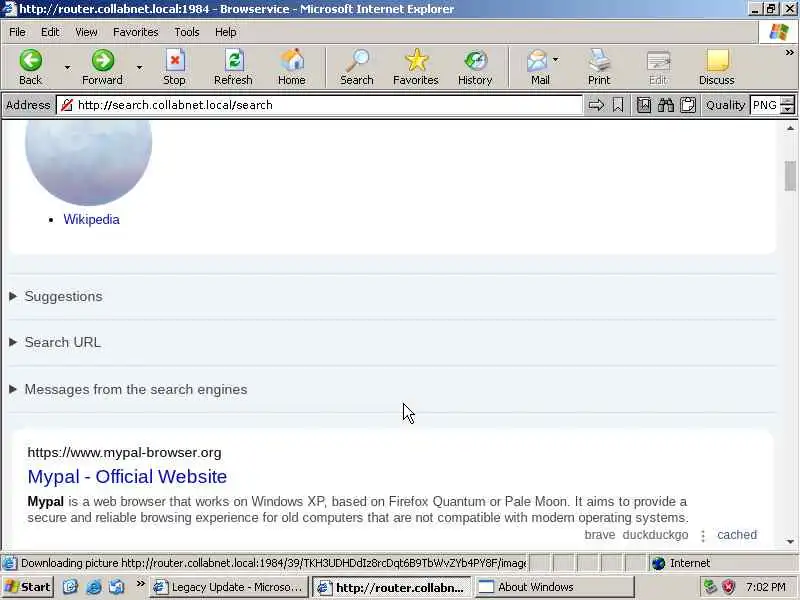The width and height of the screenshot is (800, 600).
Task: Click the duckduckgo engine label
Action: 655,535
